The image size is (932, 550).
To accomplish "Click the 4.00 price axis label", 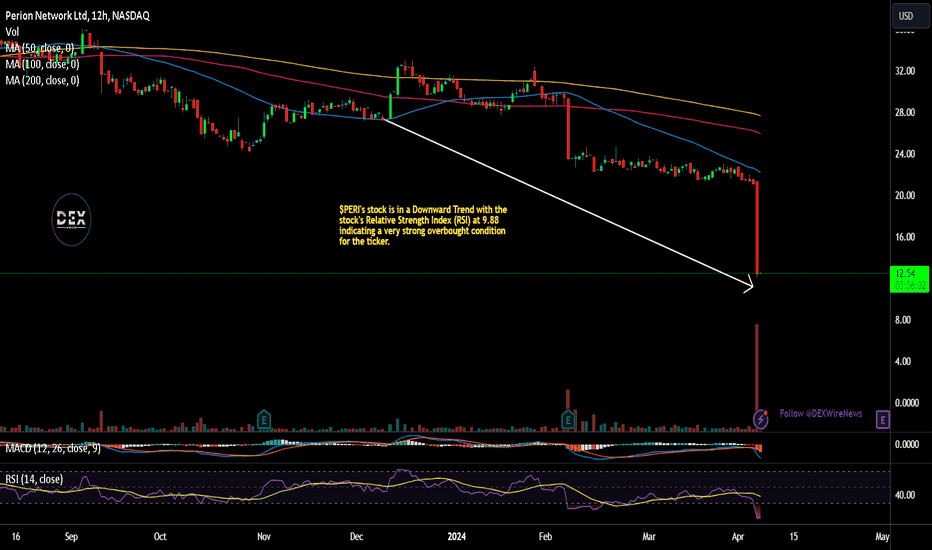I will 903,362.
